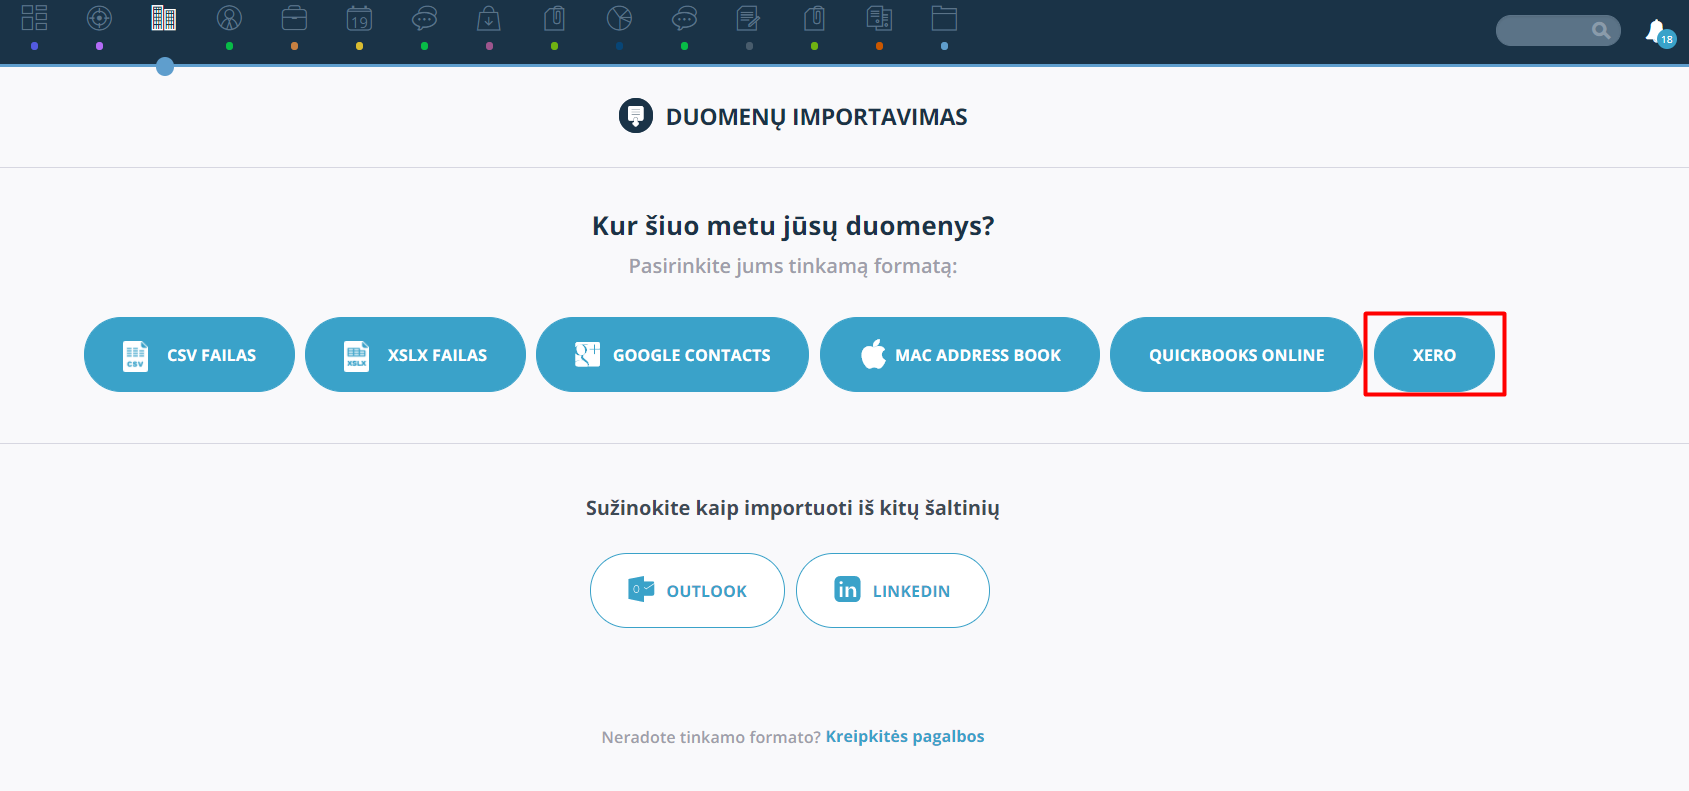1689x791 pixels.
Task: Click the text "Neradote tinkamo formato?"
Action: coord(711,737)
